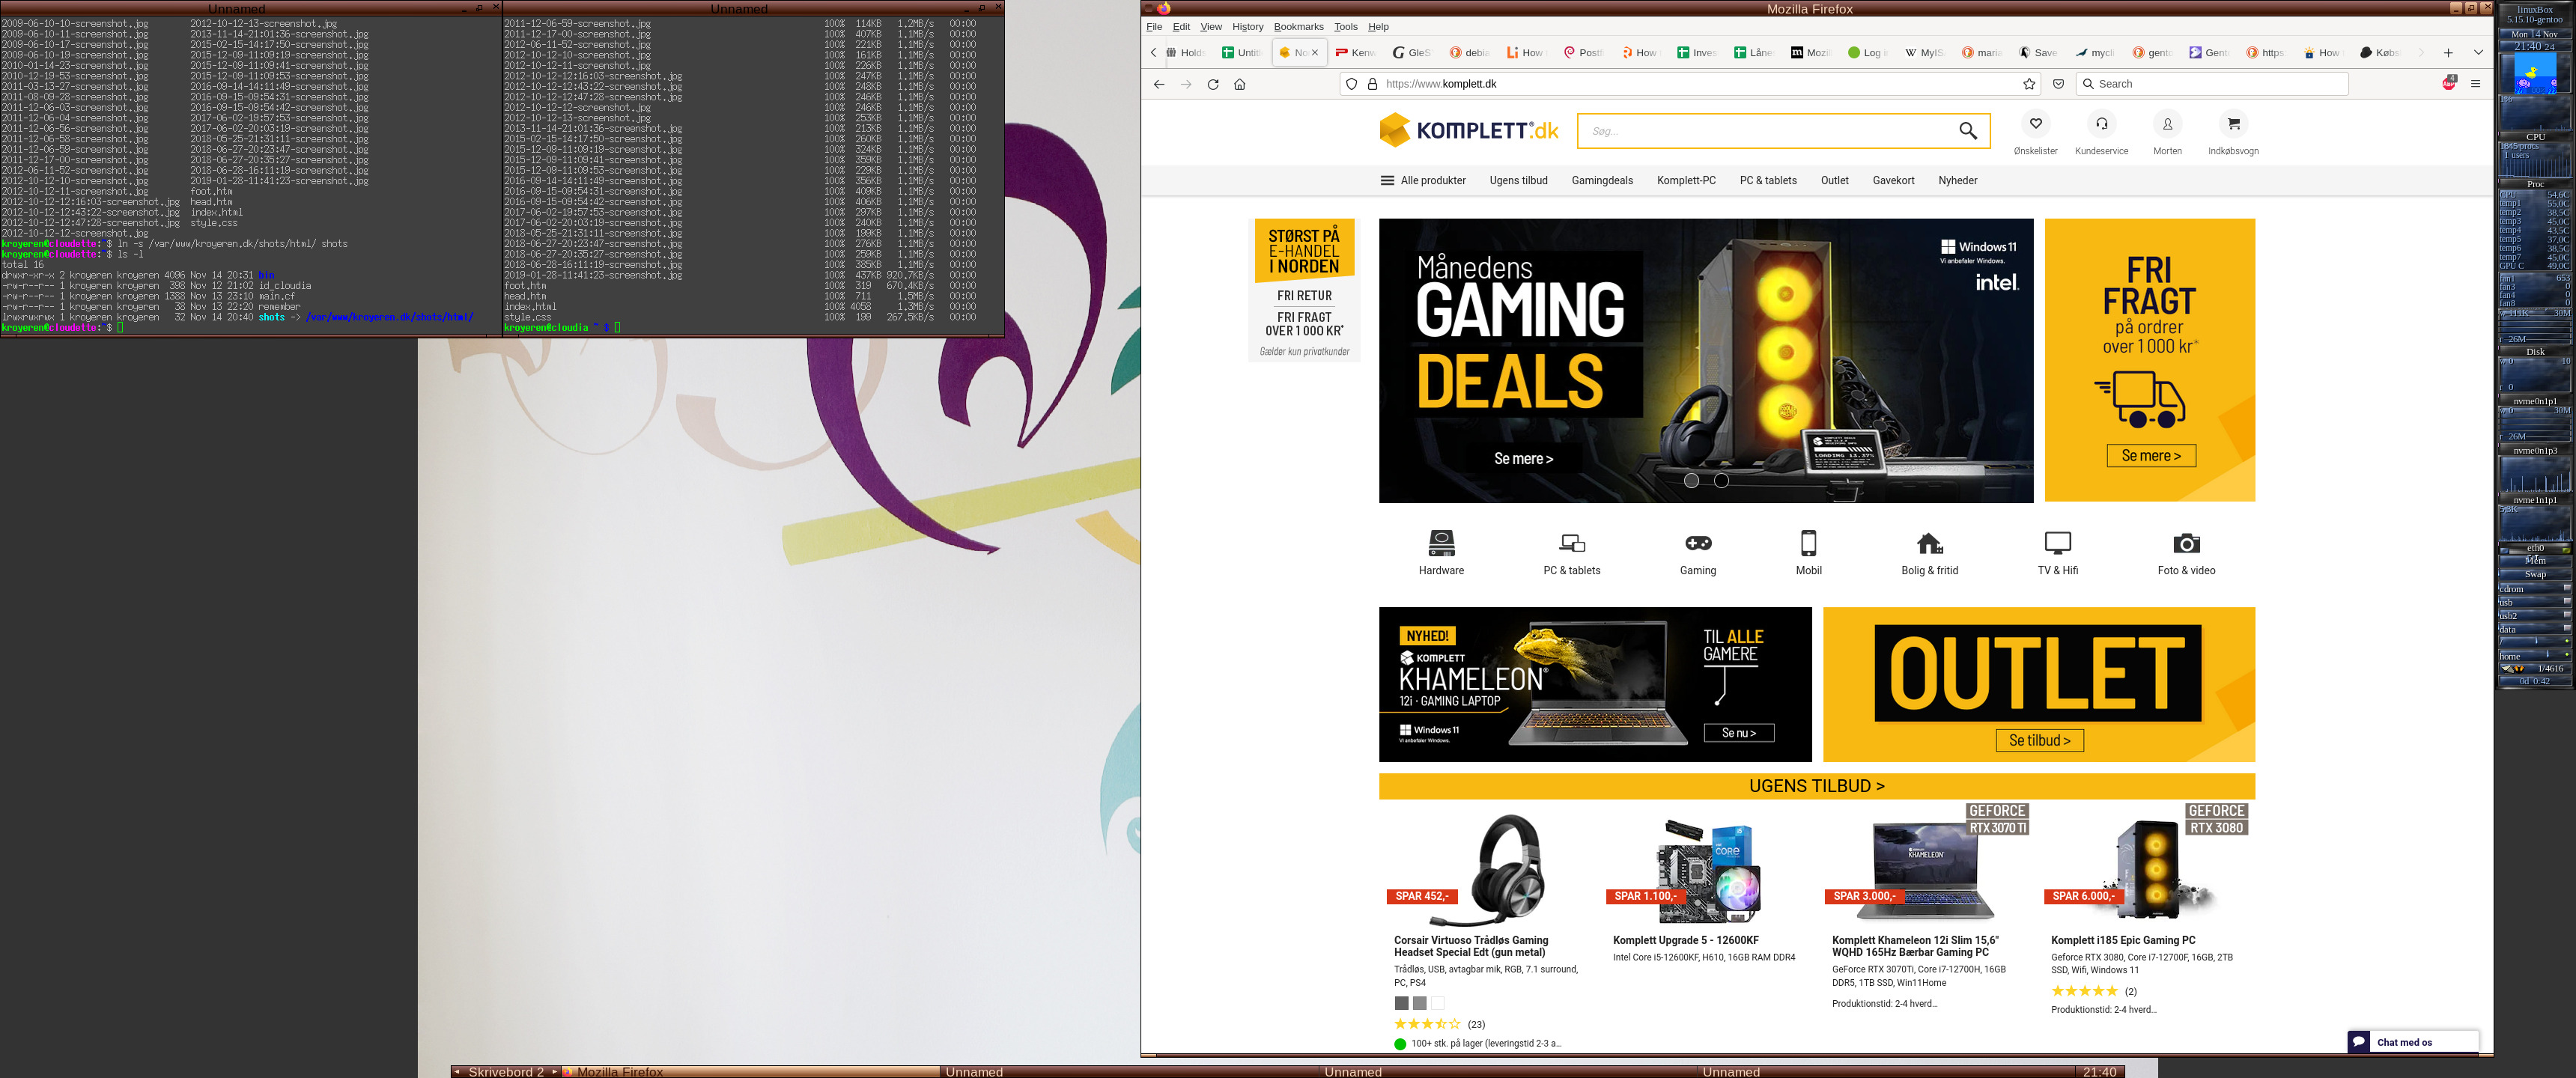Open the Ugens tilbud link

pos(1518,181)
